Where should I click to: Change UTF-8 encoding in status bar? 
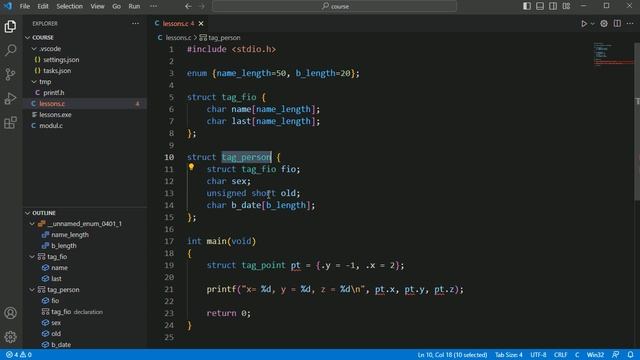(538, 355)
